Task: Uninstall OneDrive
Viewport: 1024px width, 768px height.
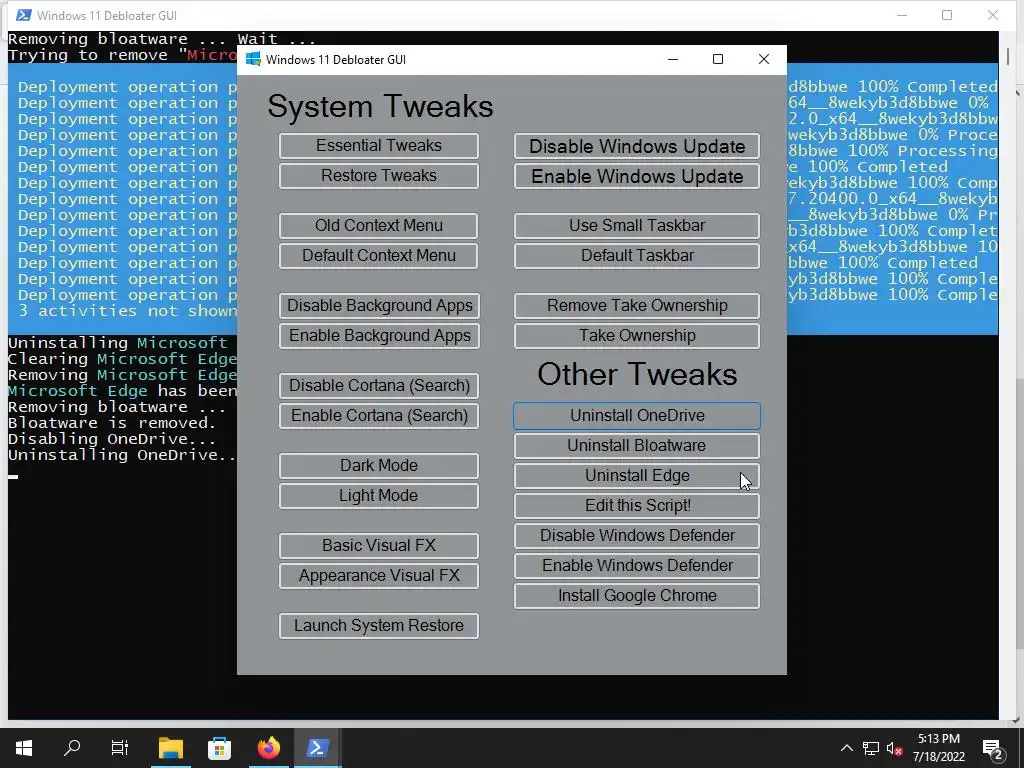Action: tap(637, 416)
